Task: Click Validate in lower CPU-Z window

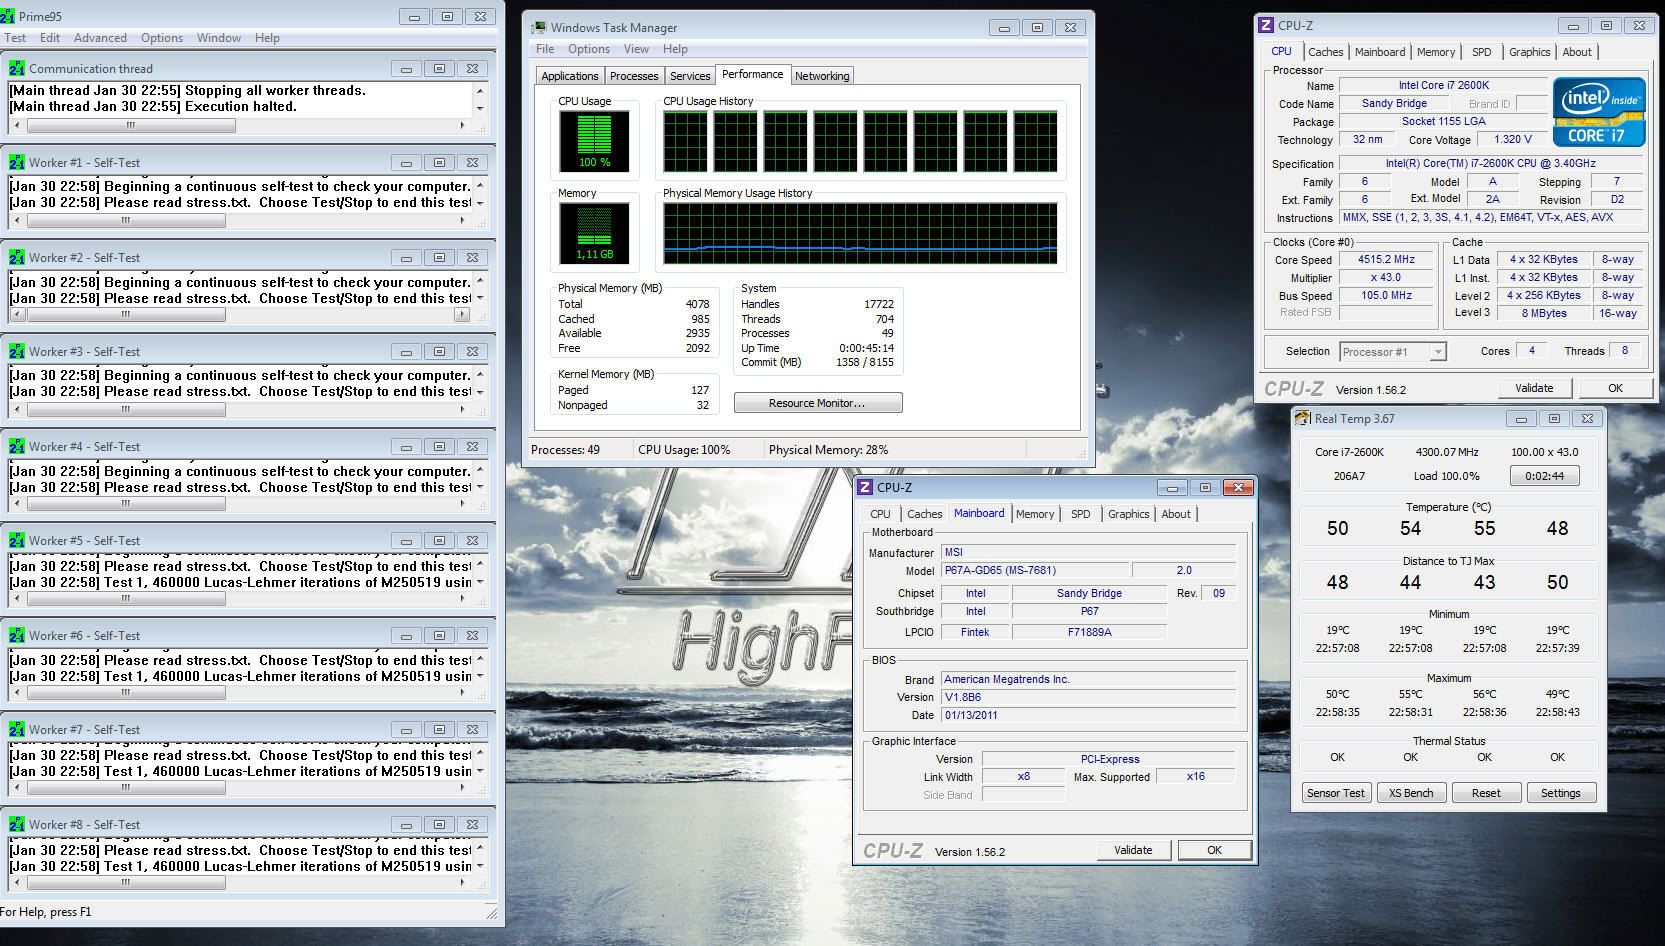Action: click(x=1133, y=850)
